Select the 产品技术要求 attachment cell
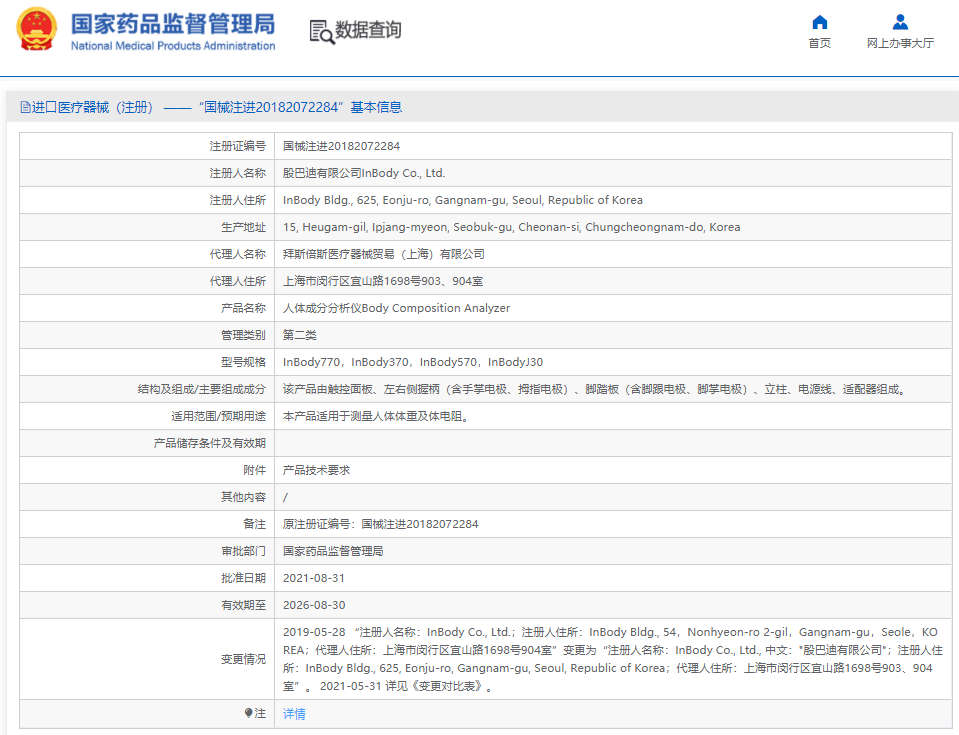 click(316, 470)
